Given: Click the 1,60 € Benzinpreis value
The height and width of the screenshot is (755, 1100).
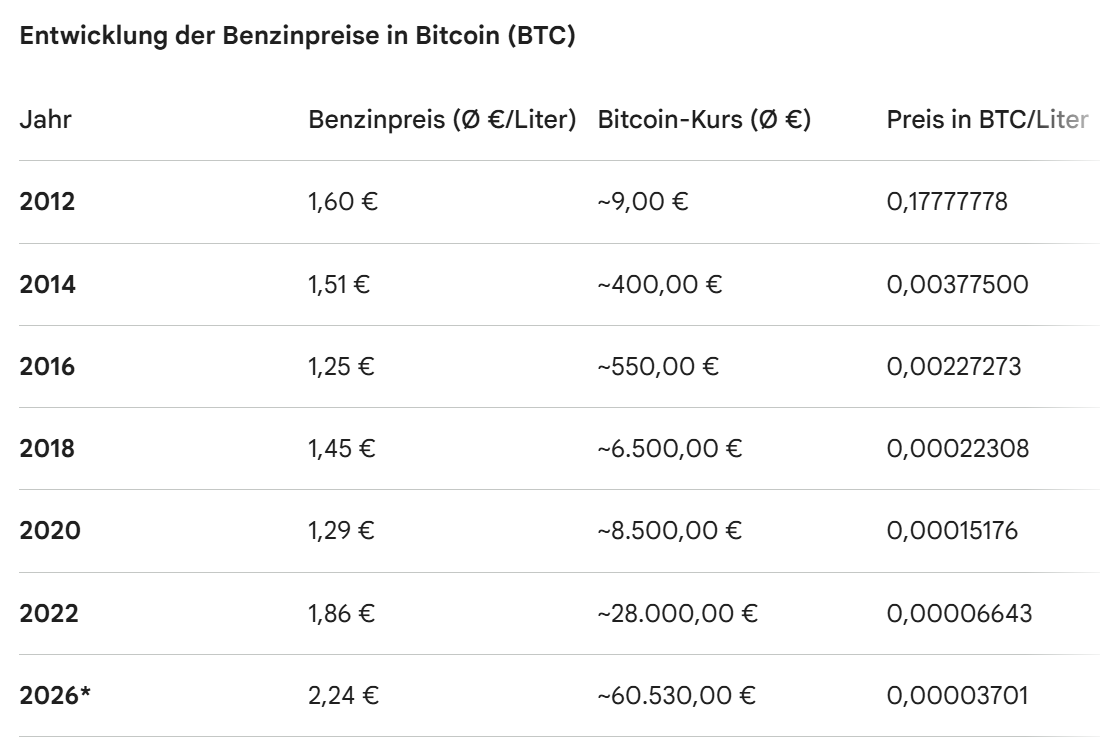Looking at the screenshot, I should (x=343, y=202).
